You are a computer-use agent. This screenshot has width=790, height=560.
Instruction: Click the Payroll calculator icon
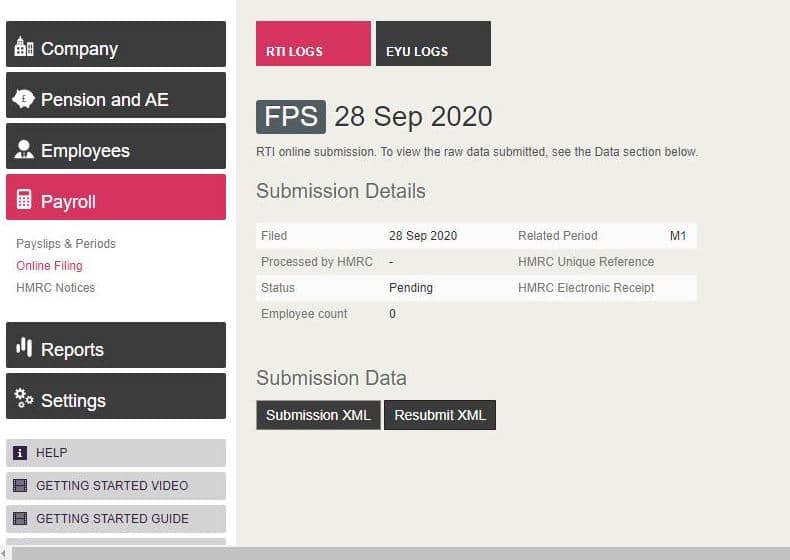(24, 200)
